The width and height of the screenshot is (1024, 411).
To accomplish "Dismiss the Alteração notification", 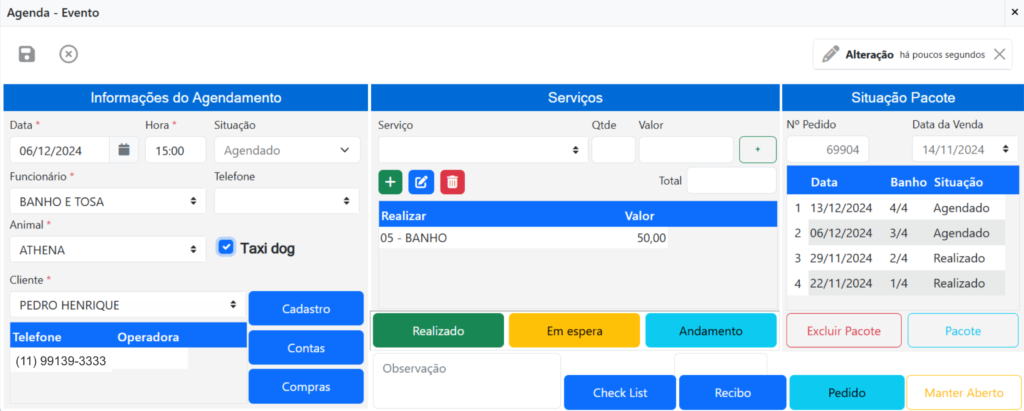I will pos(999,55).
